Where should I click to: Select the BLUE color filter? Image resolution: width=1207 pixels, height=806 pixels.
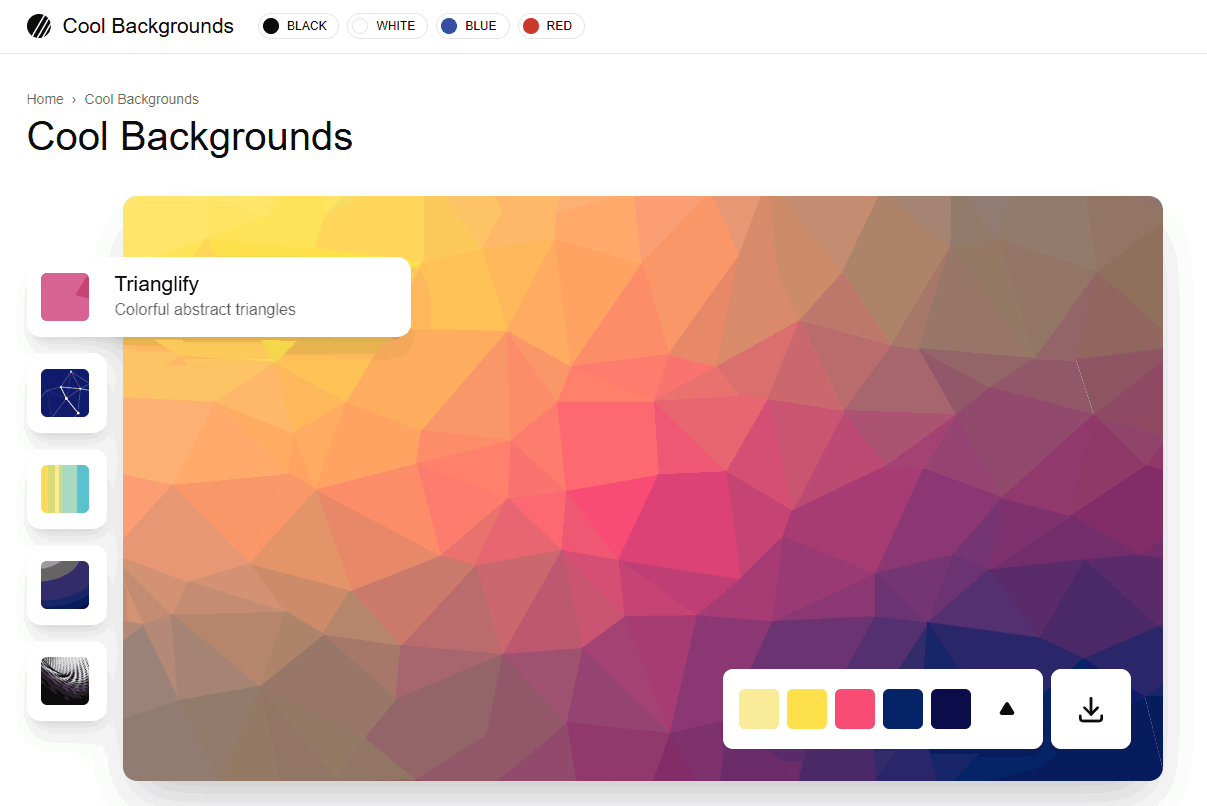(472, 26)
